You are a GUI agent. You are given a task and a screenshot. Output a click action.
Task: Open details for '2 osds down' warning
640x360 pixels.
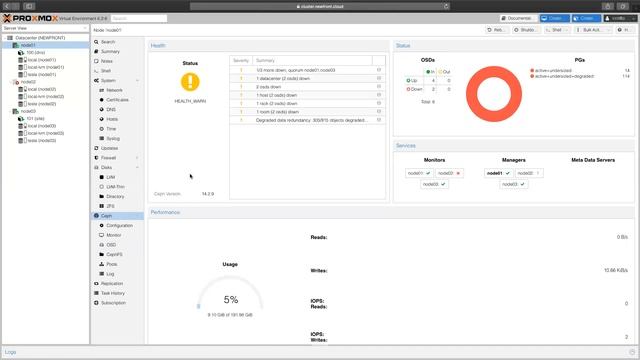[x=379, y=87]
